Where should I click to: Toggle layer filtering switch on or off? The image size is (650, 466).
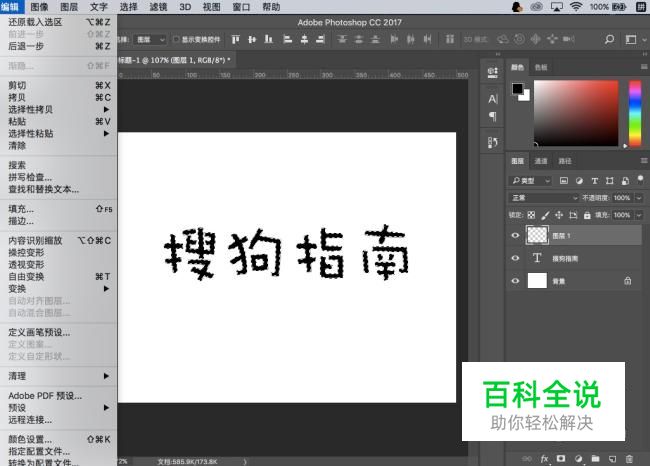click(x=640, y=180)
